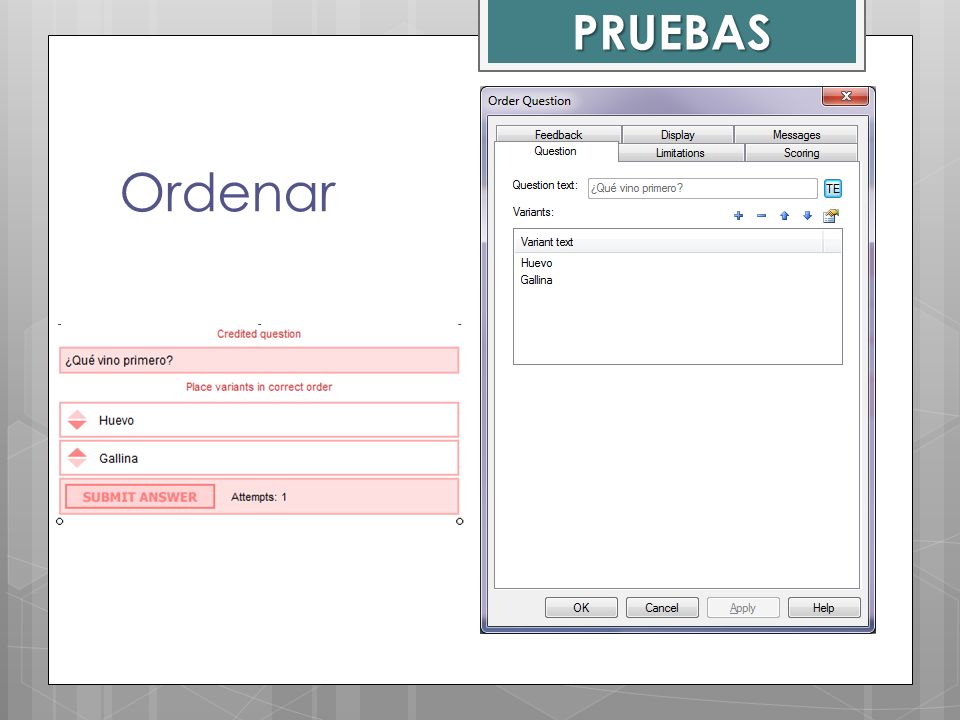Click the reorder arrows beside Gallina
Viewport: 960px width, 720px height.
77,458
